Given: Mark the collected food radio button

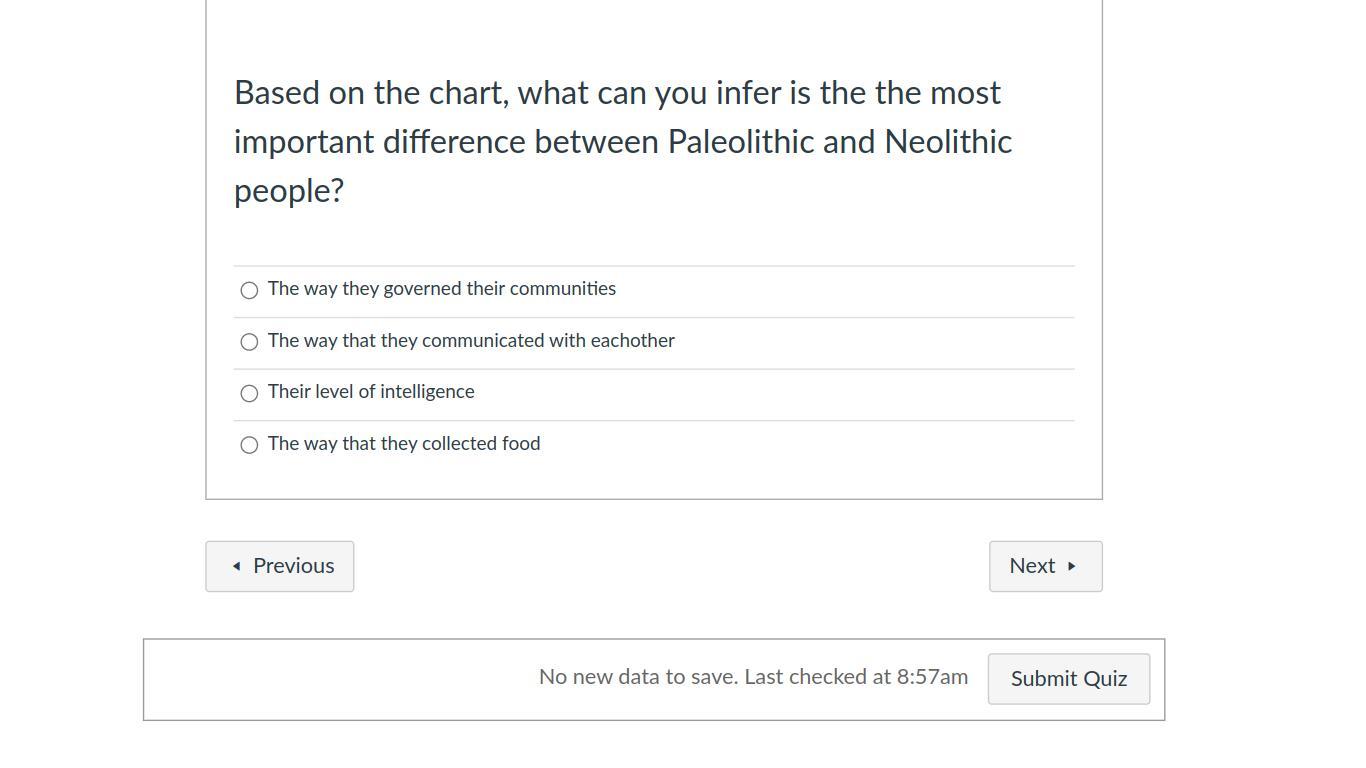Looking at the screenshot, I should pyautogui.click(x=249, y=445).
